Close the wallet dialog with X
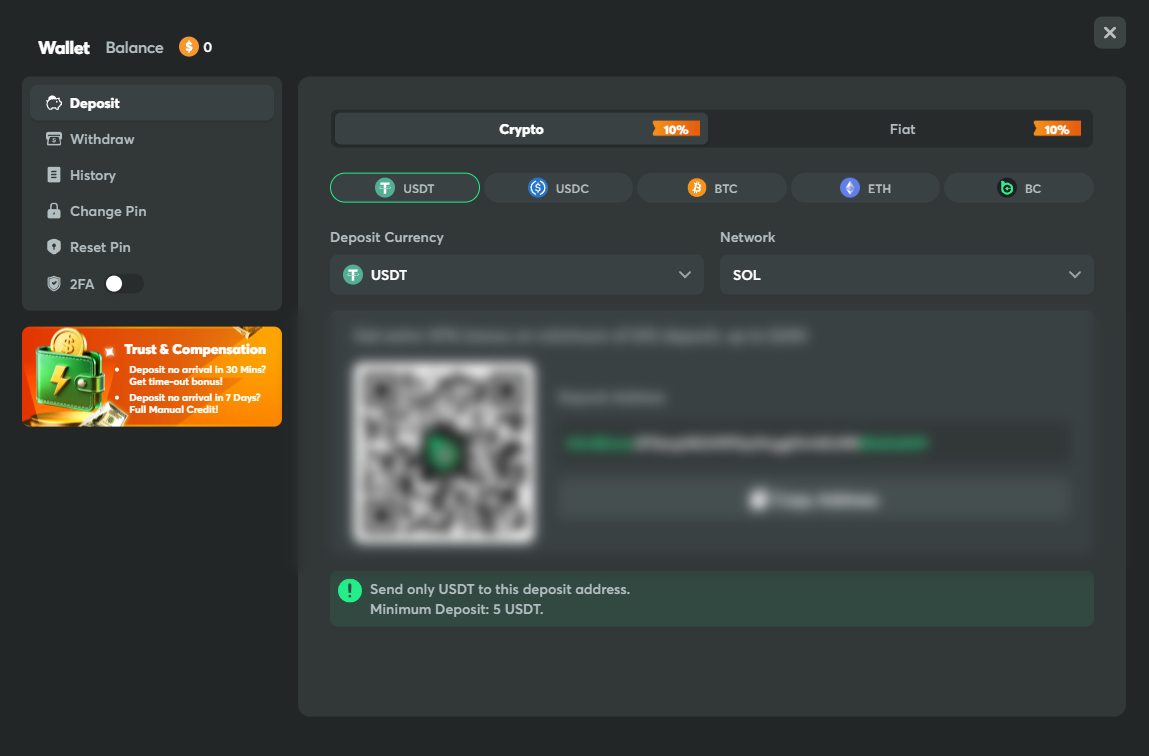Viewport: 1149px width, 756px height. pos(1109,33)
